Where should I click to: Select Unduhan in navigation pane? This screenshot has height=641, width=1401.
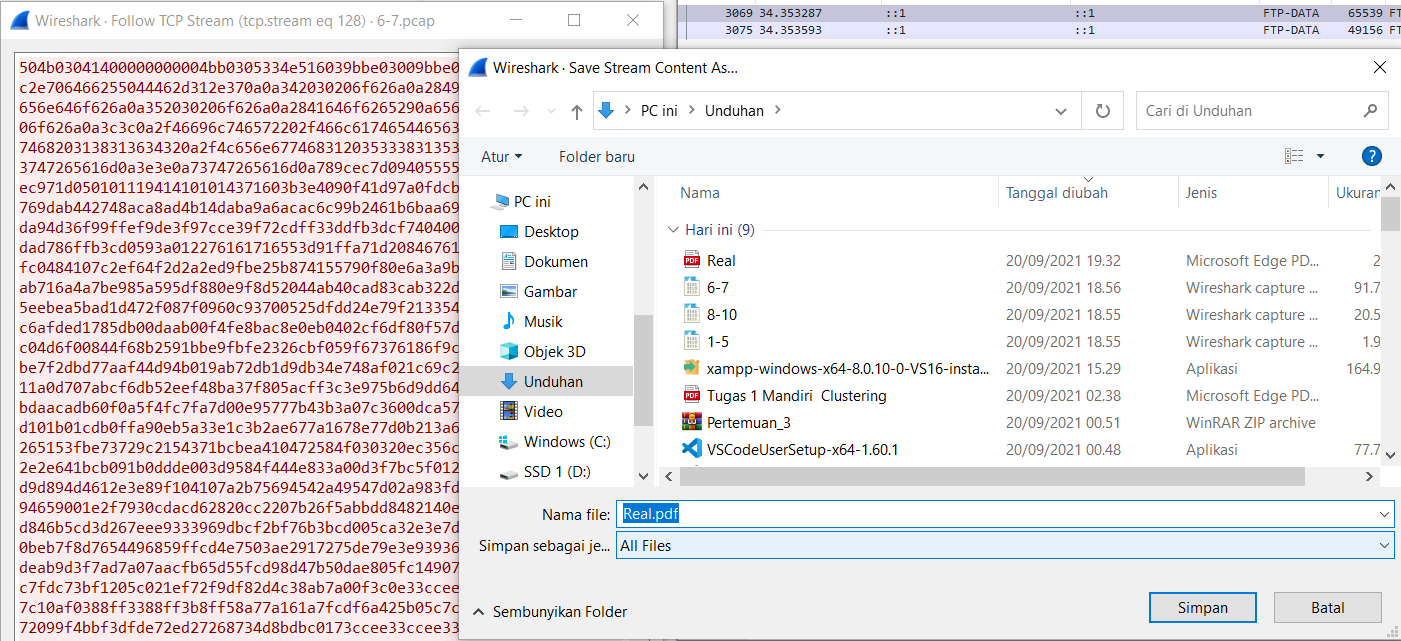[553, 381]
